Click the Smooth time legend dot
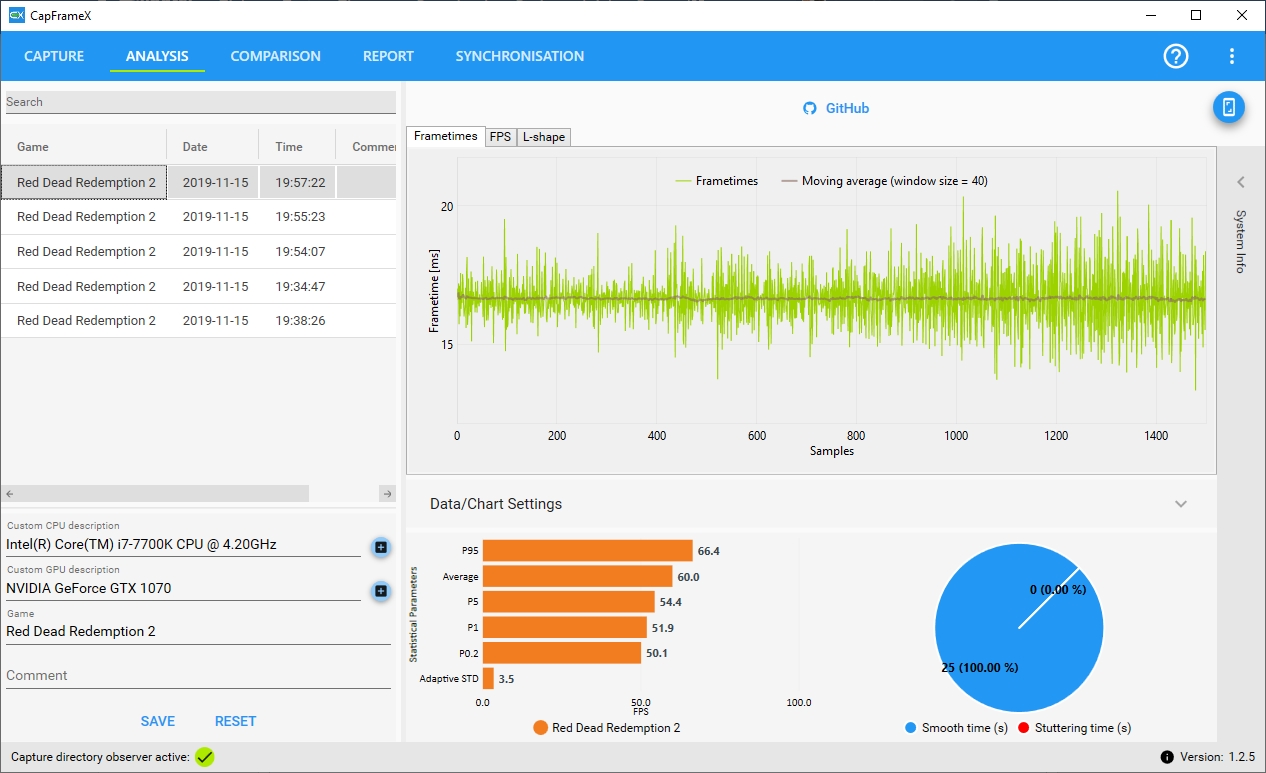1266x773 pixels. [910, 728]
